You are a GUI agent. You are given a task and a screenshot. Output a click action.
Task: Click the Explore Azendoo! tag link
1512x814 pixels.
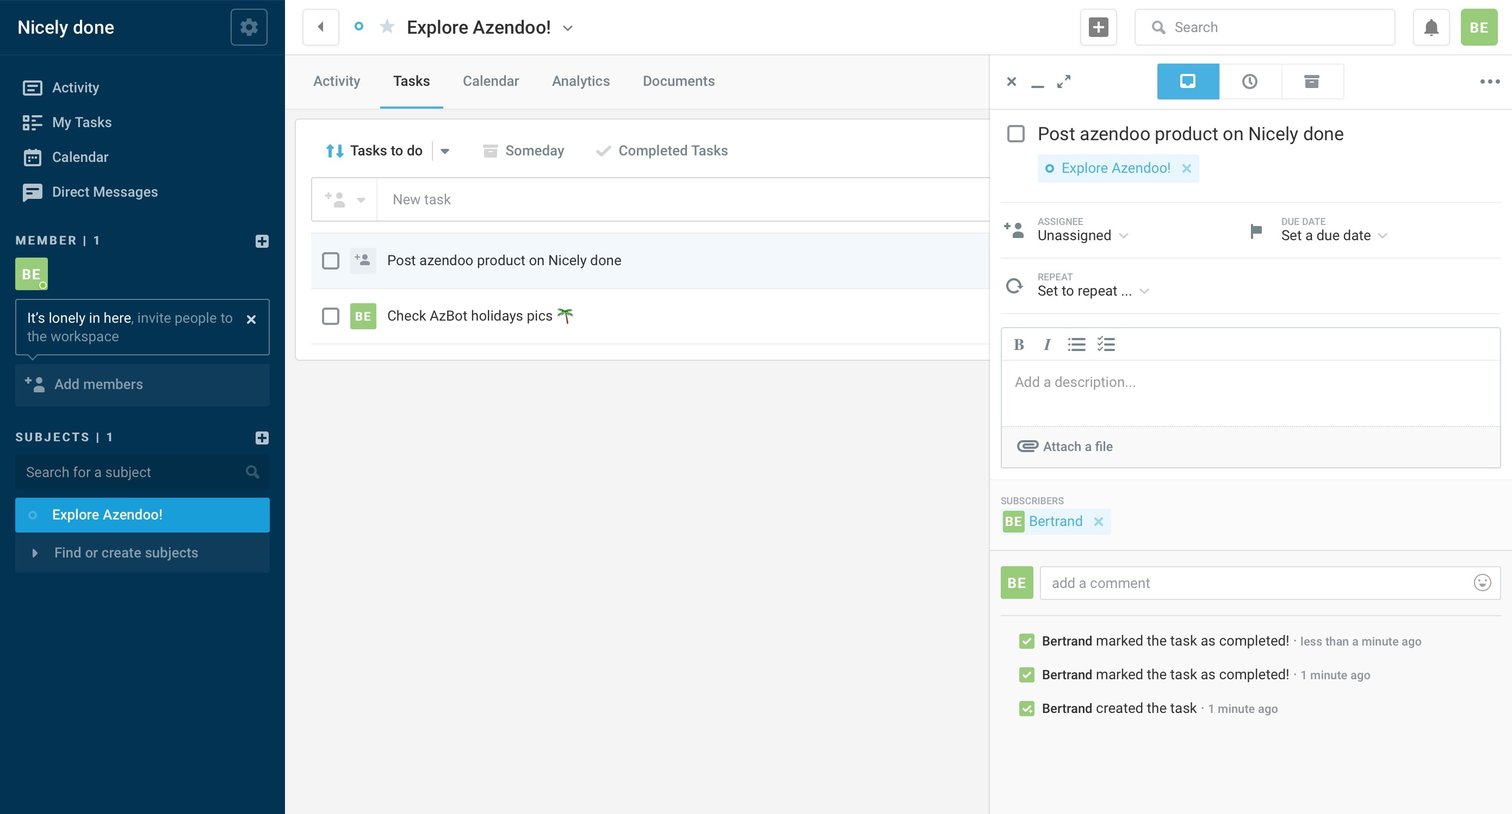[x=1116, y=169]
